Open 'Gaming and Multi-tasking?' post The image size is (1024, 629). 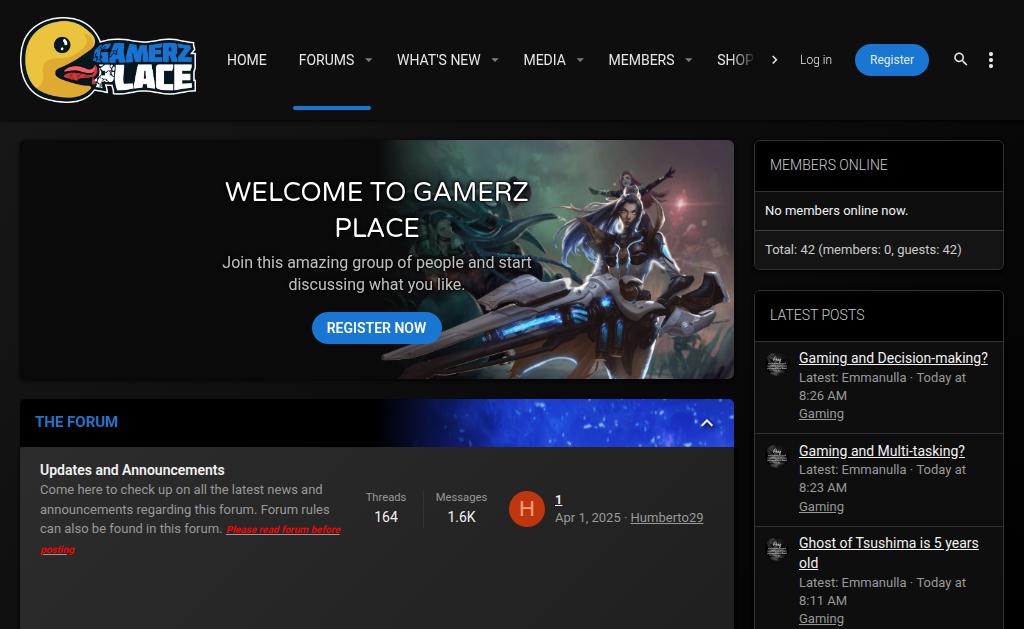pyautogui.click(x=882, y=451)
